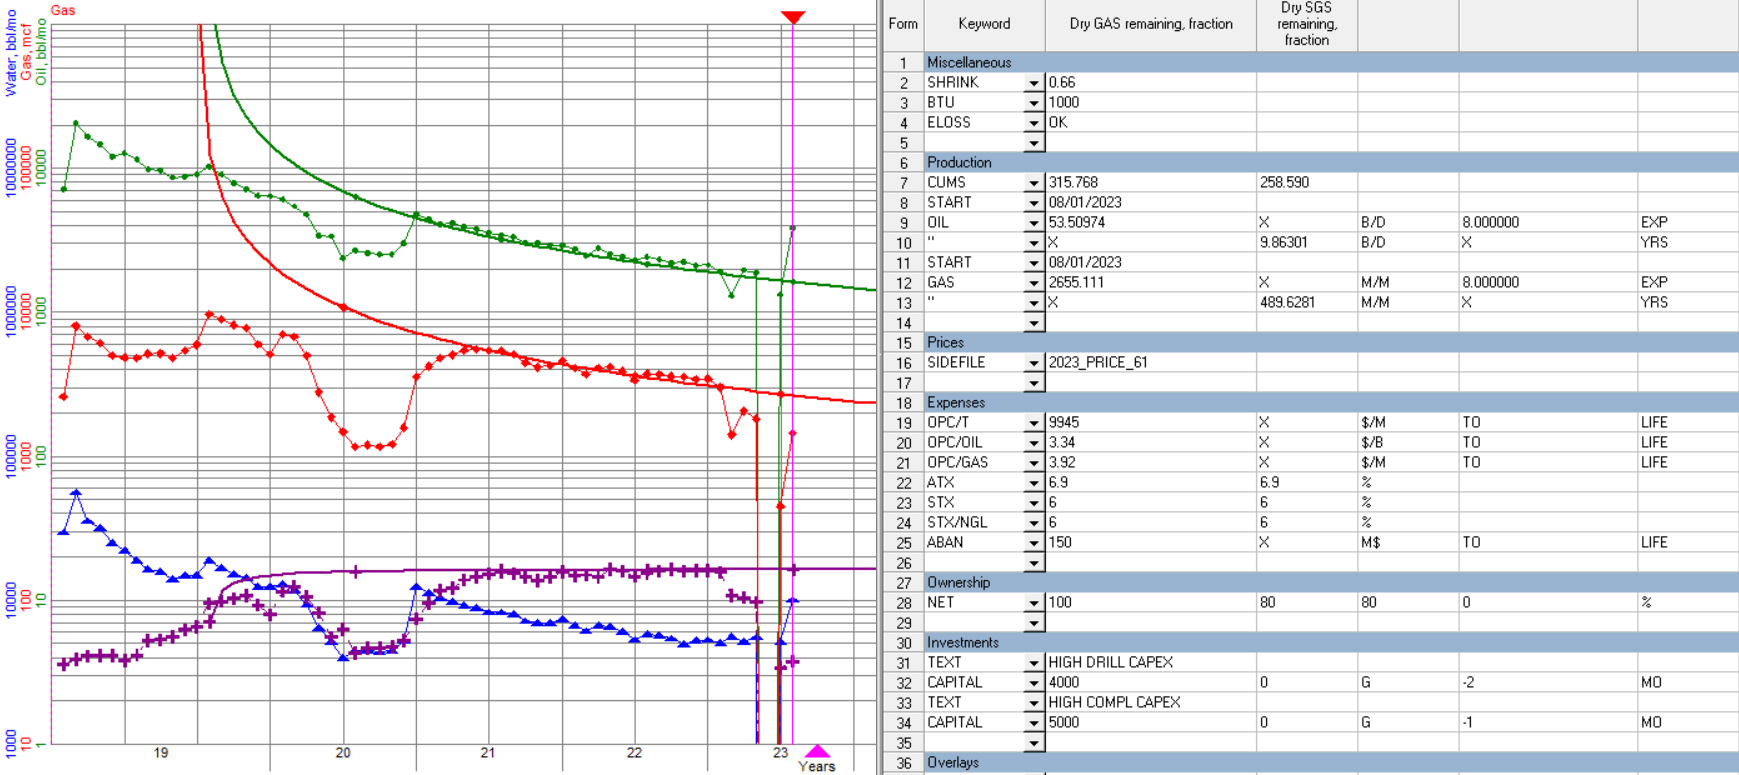The height and width of the screenshot is (775, 1739).
Task: Click the Oil, bbl/mo axis label
Action: (41, 52)
